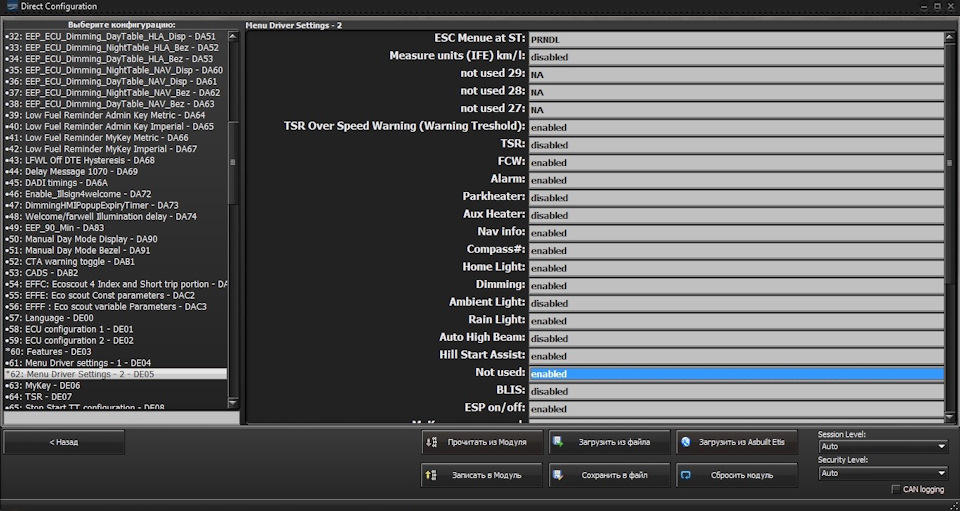Viewport: 960px width, 511px height.
Task: Select 32: EEP_ECU_Dimming_DayTable_HLA_Disp - DA51
Action: (x=115, y=37)
